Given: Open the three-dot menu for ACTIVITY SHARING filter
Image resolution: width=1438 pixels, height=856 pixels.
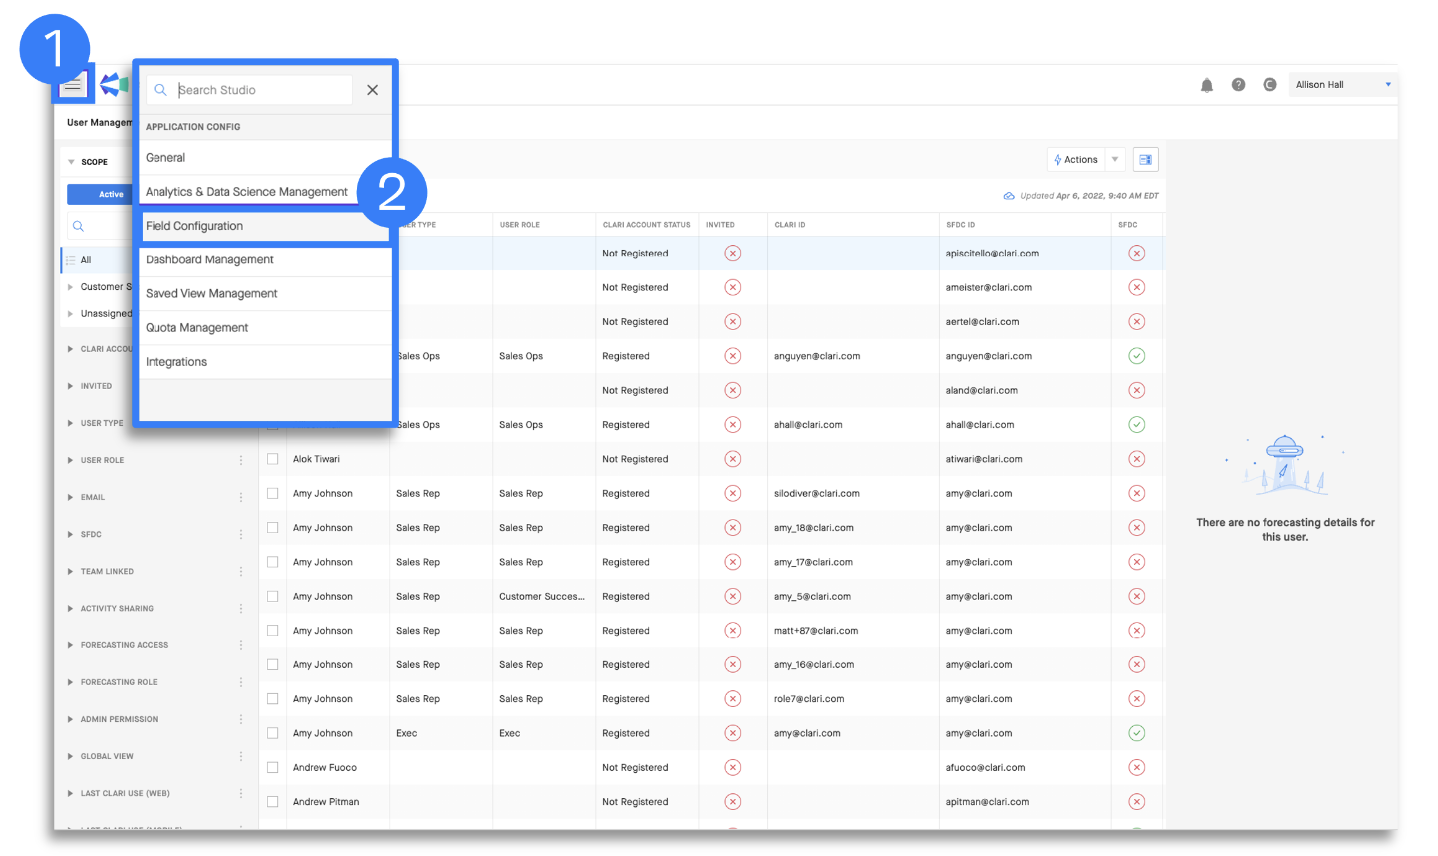Looking at the screenshot, I should click(x=241, y=608).
